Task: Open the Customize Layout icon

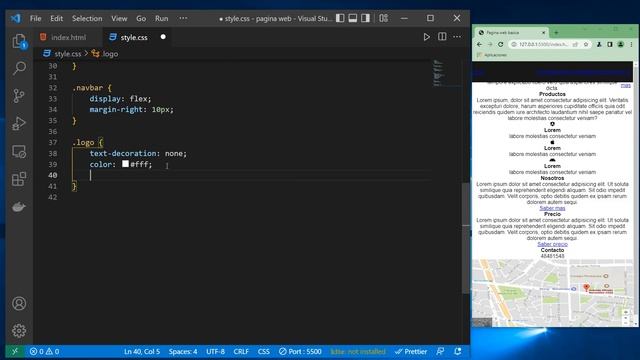Action: (383, 18)
